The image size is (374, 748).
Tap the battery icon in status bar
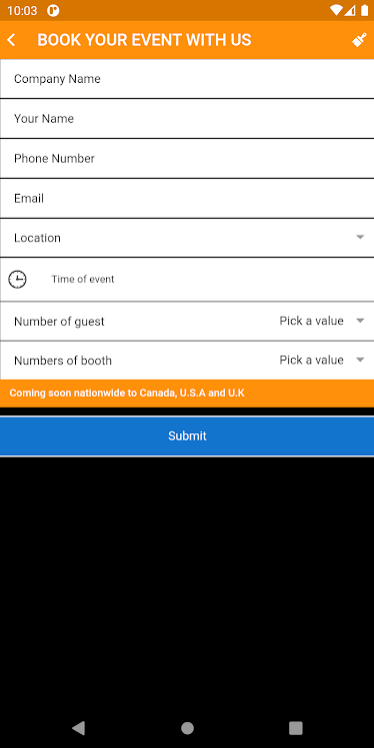(x=364, y=10)
